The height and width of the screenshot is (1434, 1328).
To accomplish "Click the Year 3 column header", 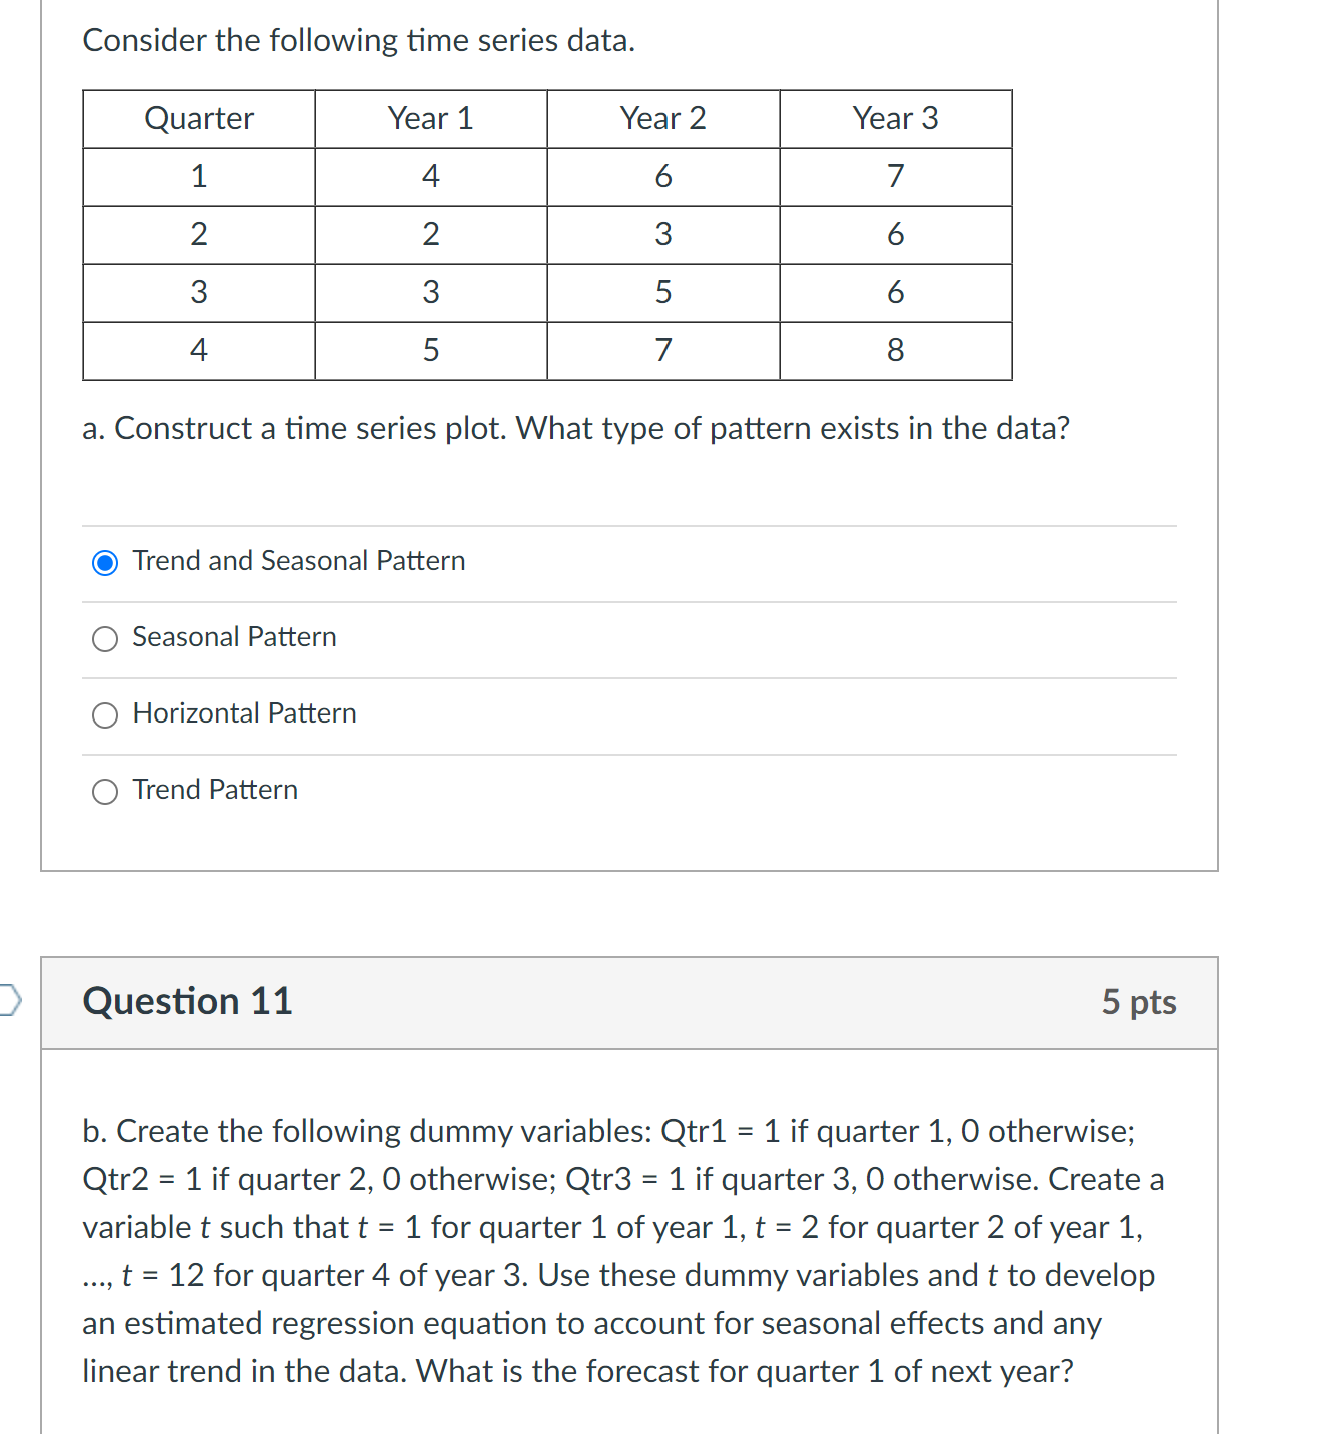I will (x=895, y=117).
